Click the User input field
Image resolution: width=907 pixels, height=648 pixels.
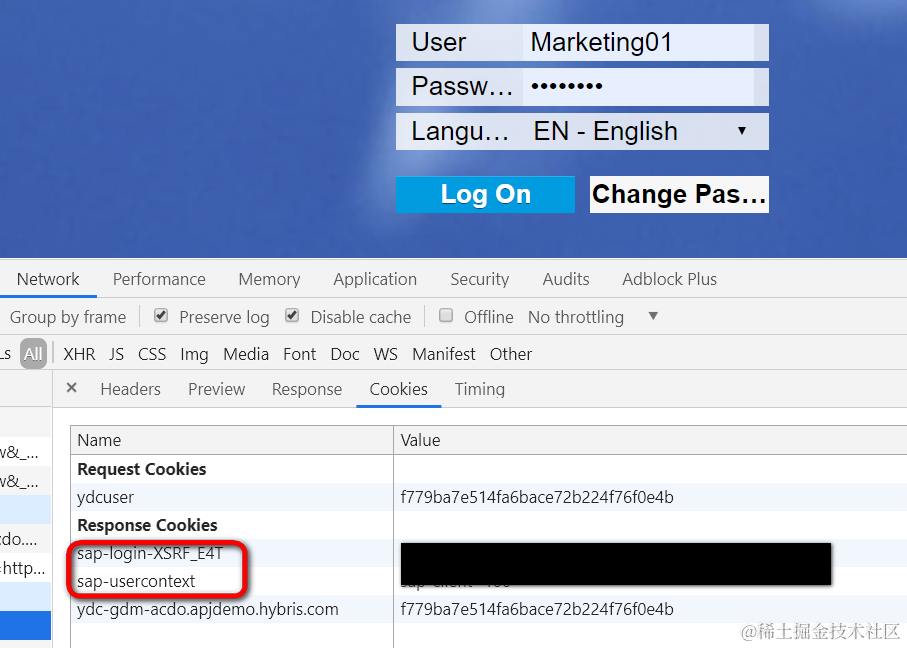pos(639,42)
